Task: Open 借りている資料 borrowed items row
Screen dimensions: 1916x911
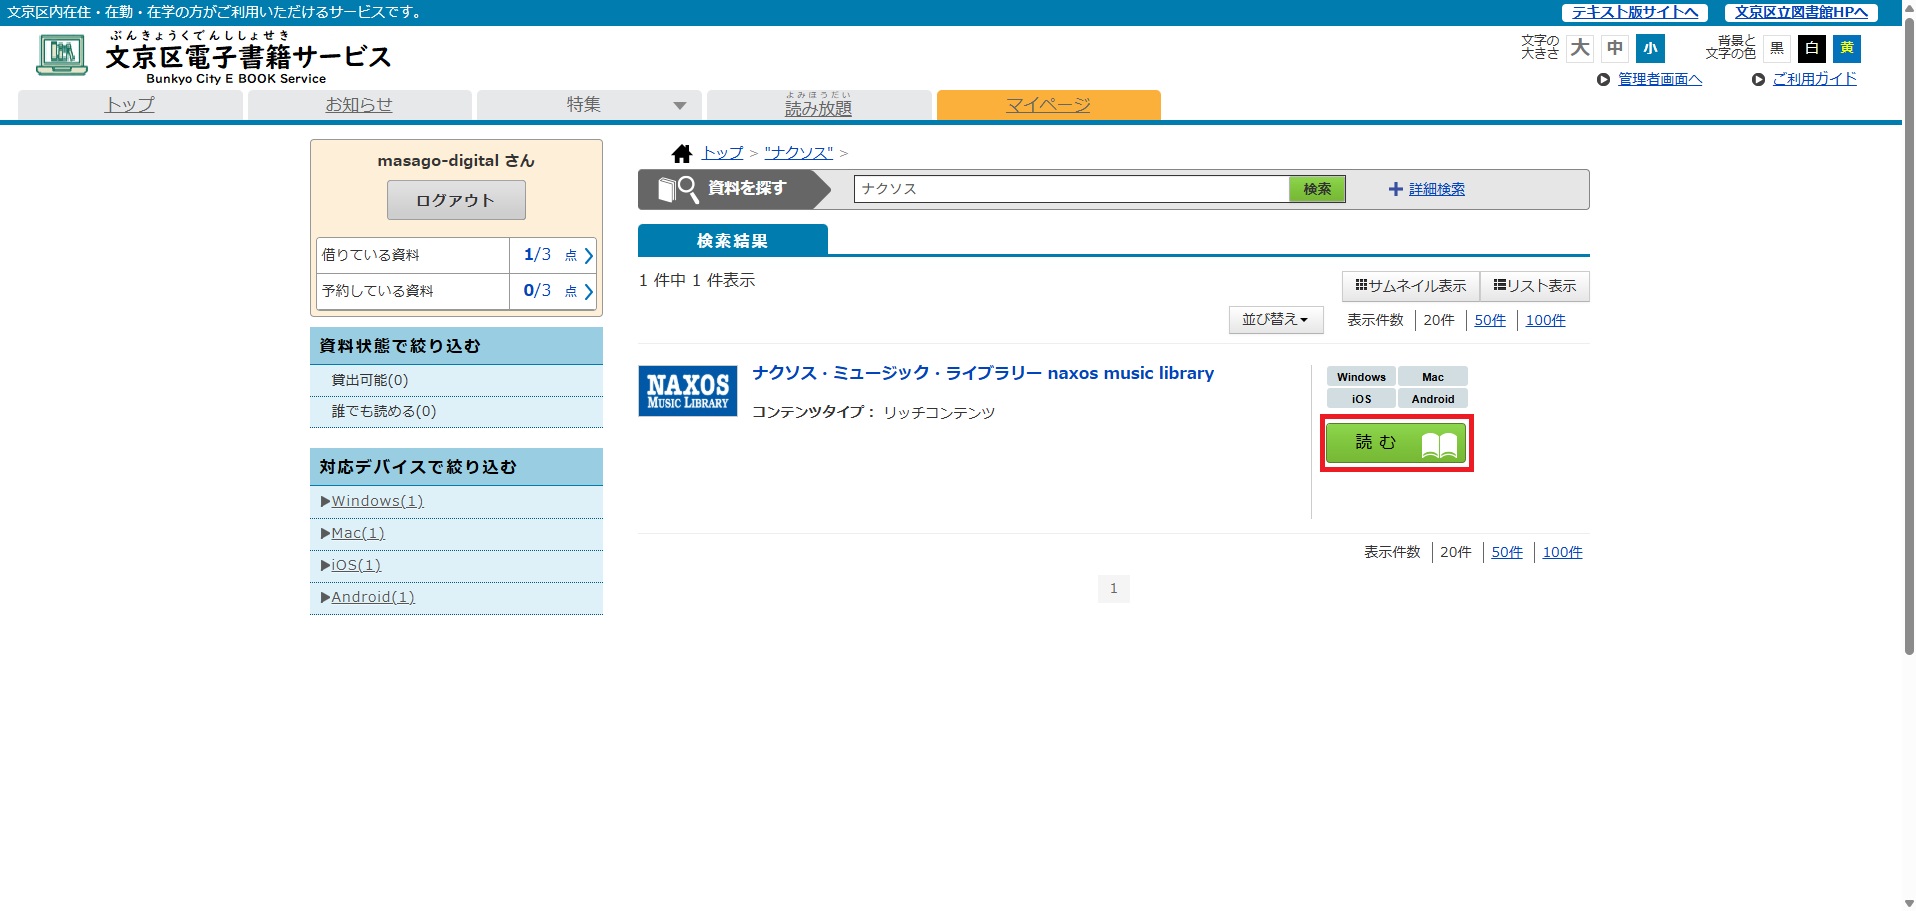Action: pos(456,255)
